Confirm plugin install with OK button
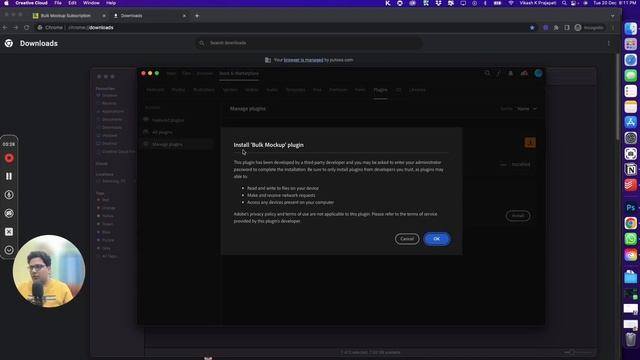The image size is (640, 360). (436, 239)
